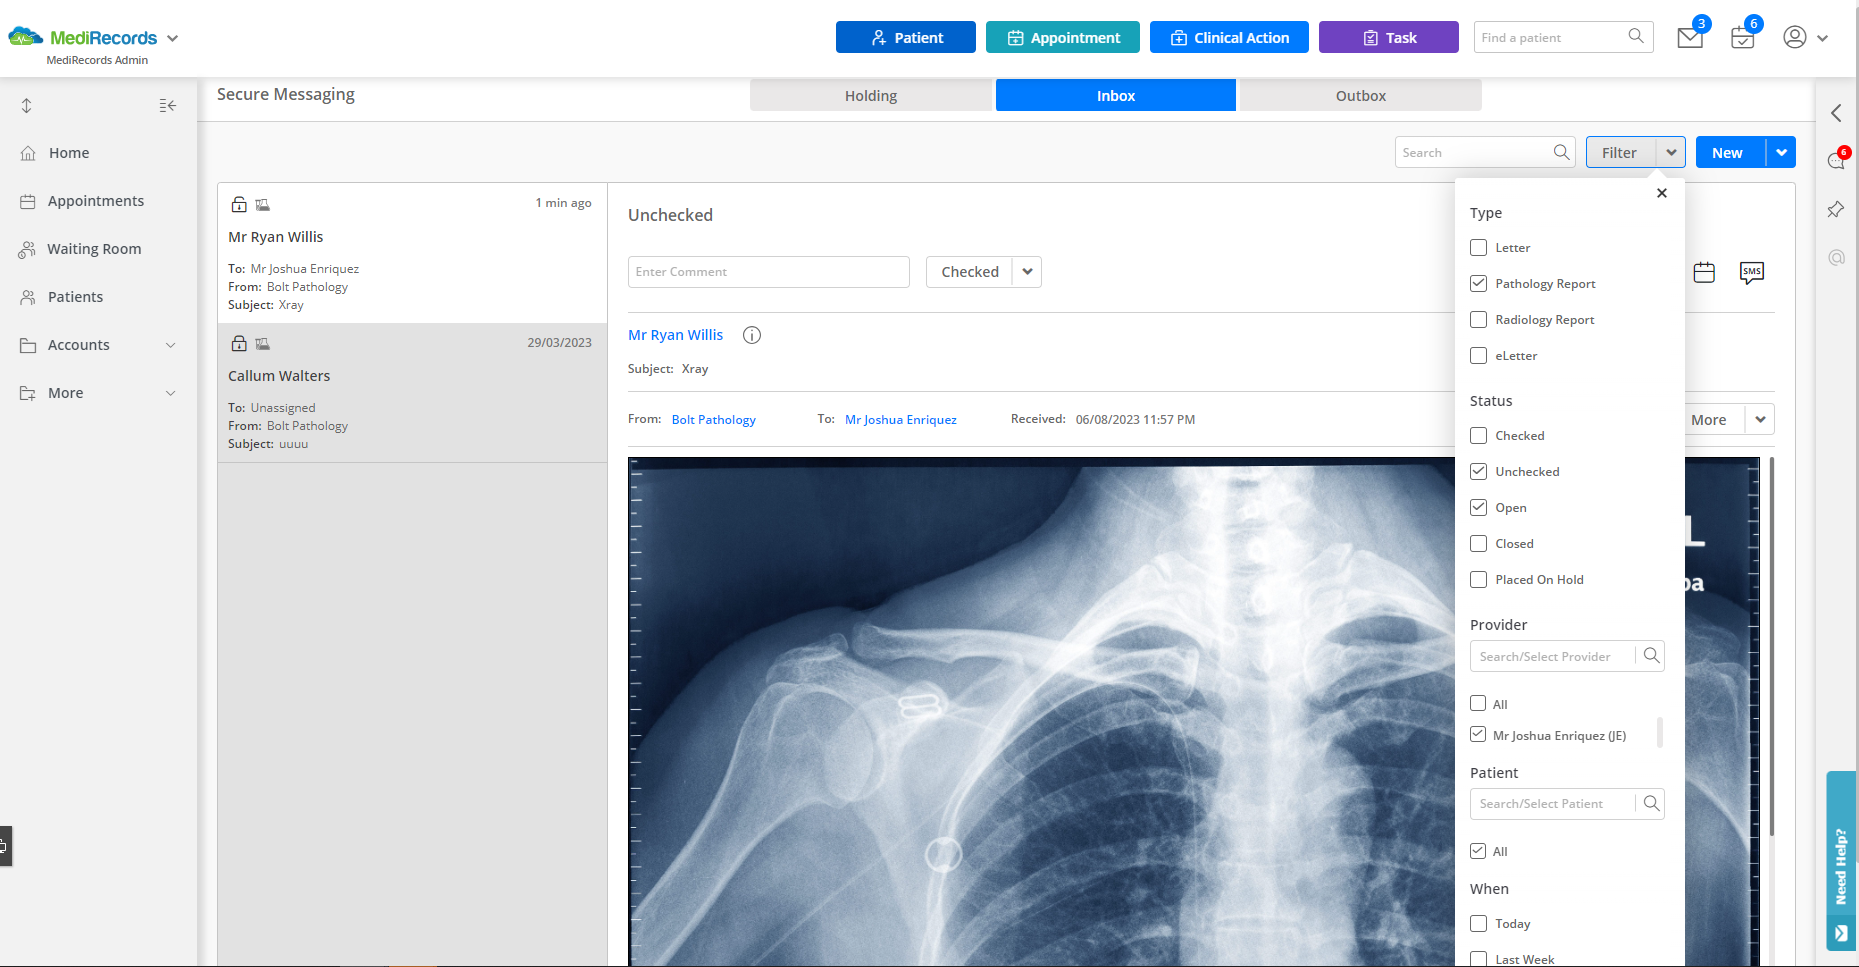Click the Search/Select Provider field
The width and height of the screenshot is (1859, 967).
pos(1553,656)
